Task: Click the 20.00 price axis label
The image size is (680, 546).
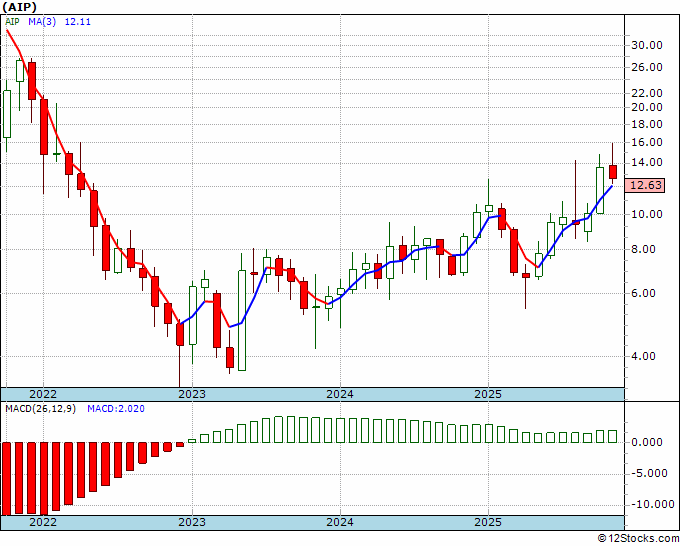Action: point(646,107)
